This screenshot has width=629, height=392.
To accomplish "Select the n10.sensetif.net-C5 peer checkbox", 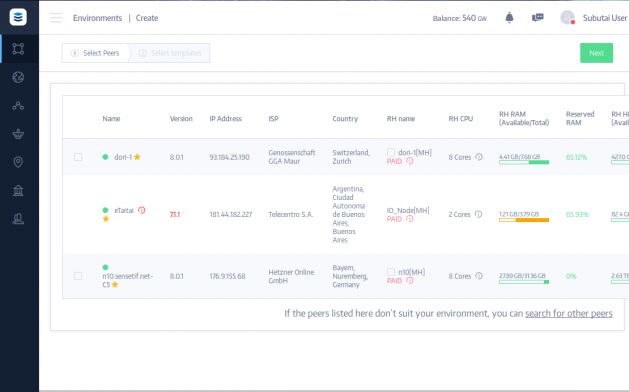I will pos(78,276).
